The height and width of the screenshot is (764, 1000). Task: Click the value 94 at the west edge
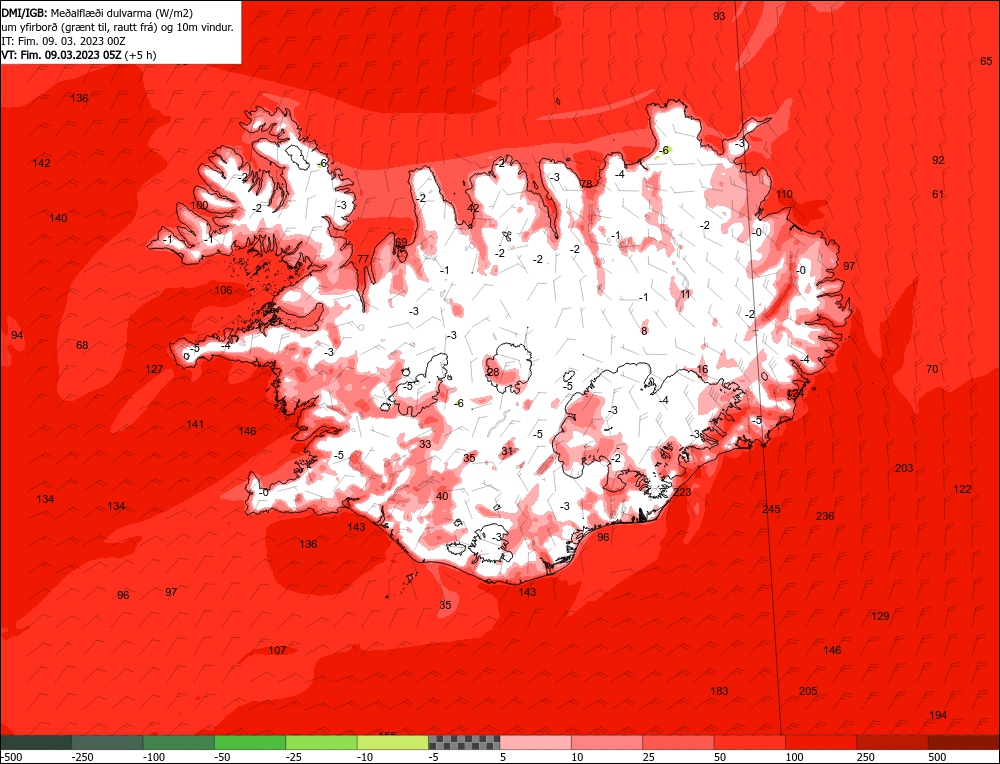(17, 335)
